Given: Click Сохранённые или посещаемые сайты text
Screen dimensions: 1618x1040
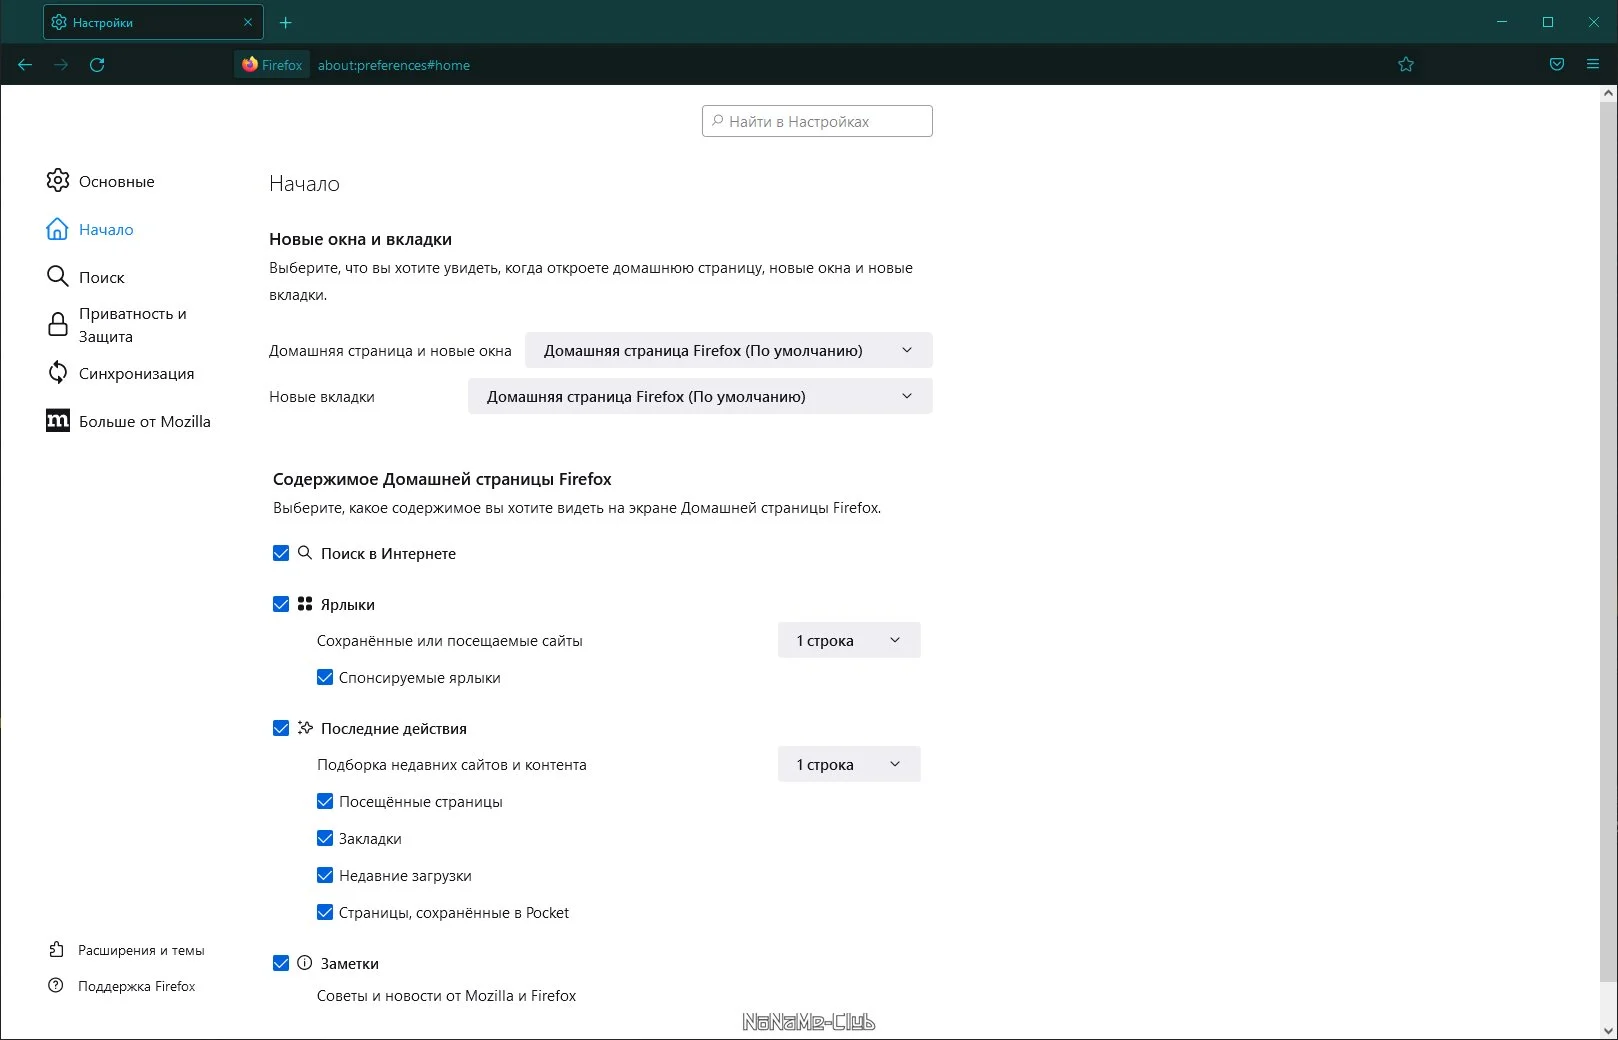Looking at the screenshot, I should click(450, 641).
